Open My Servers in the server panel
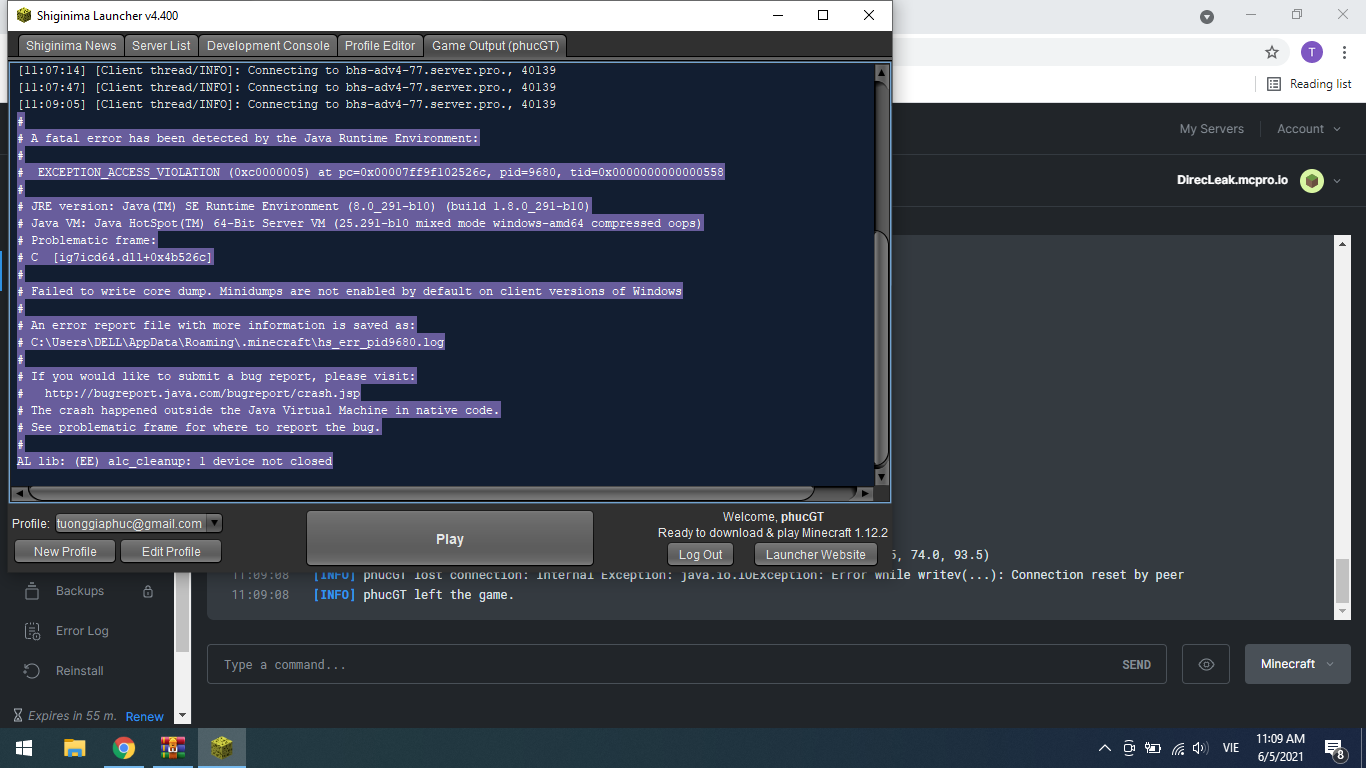 (1211, 129)
